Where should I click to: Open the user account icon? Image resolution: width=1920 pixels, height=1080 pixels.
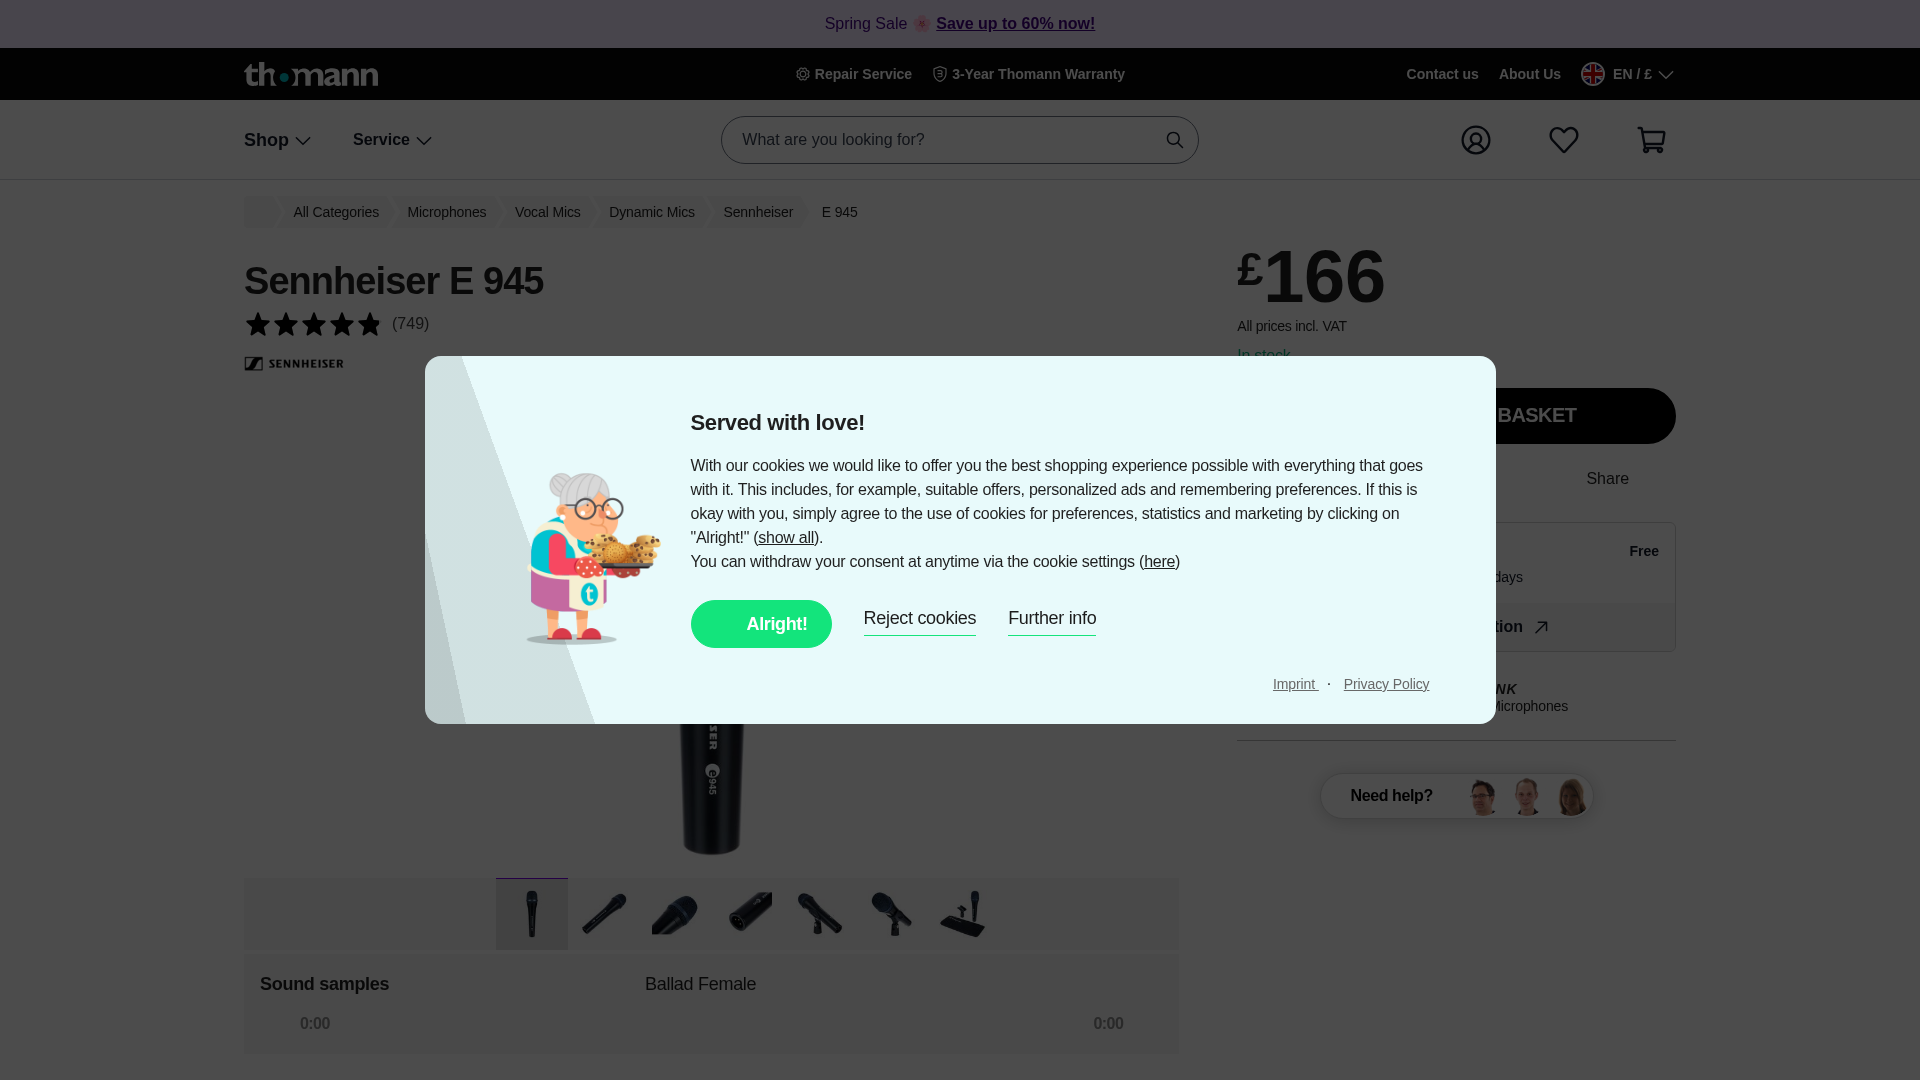pos(1475,140)
